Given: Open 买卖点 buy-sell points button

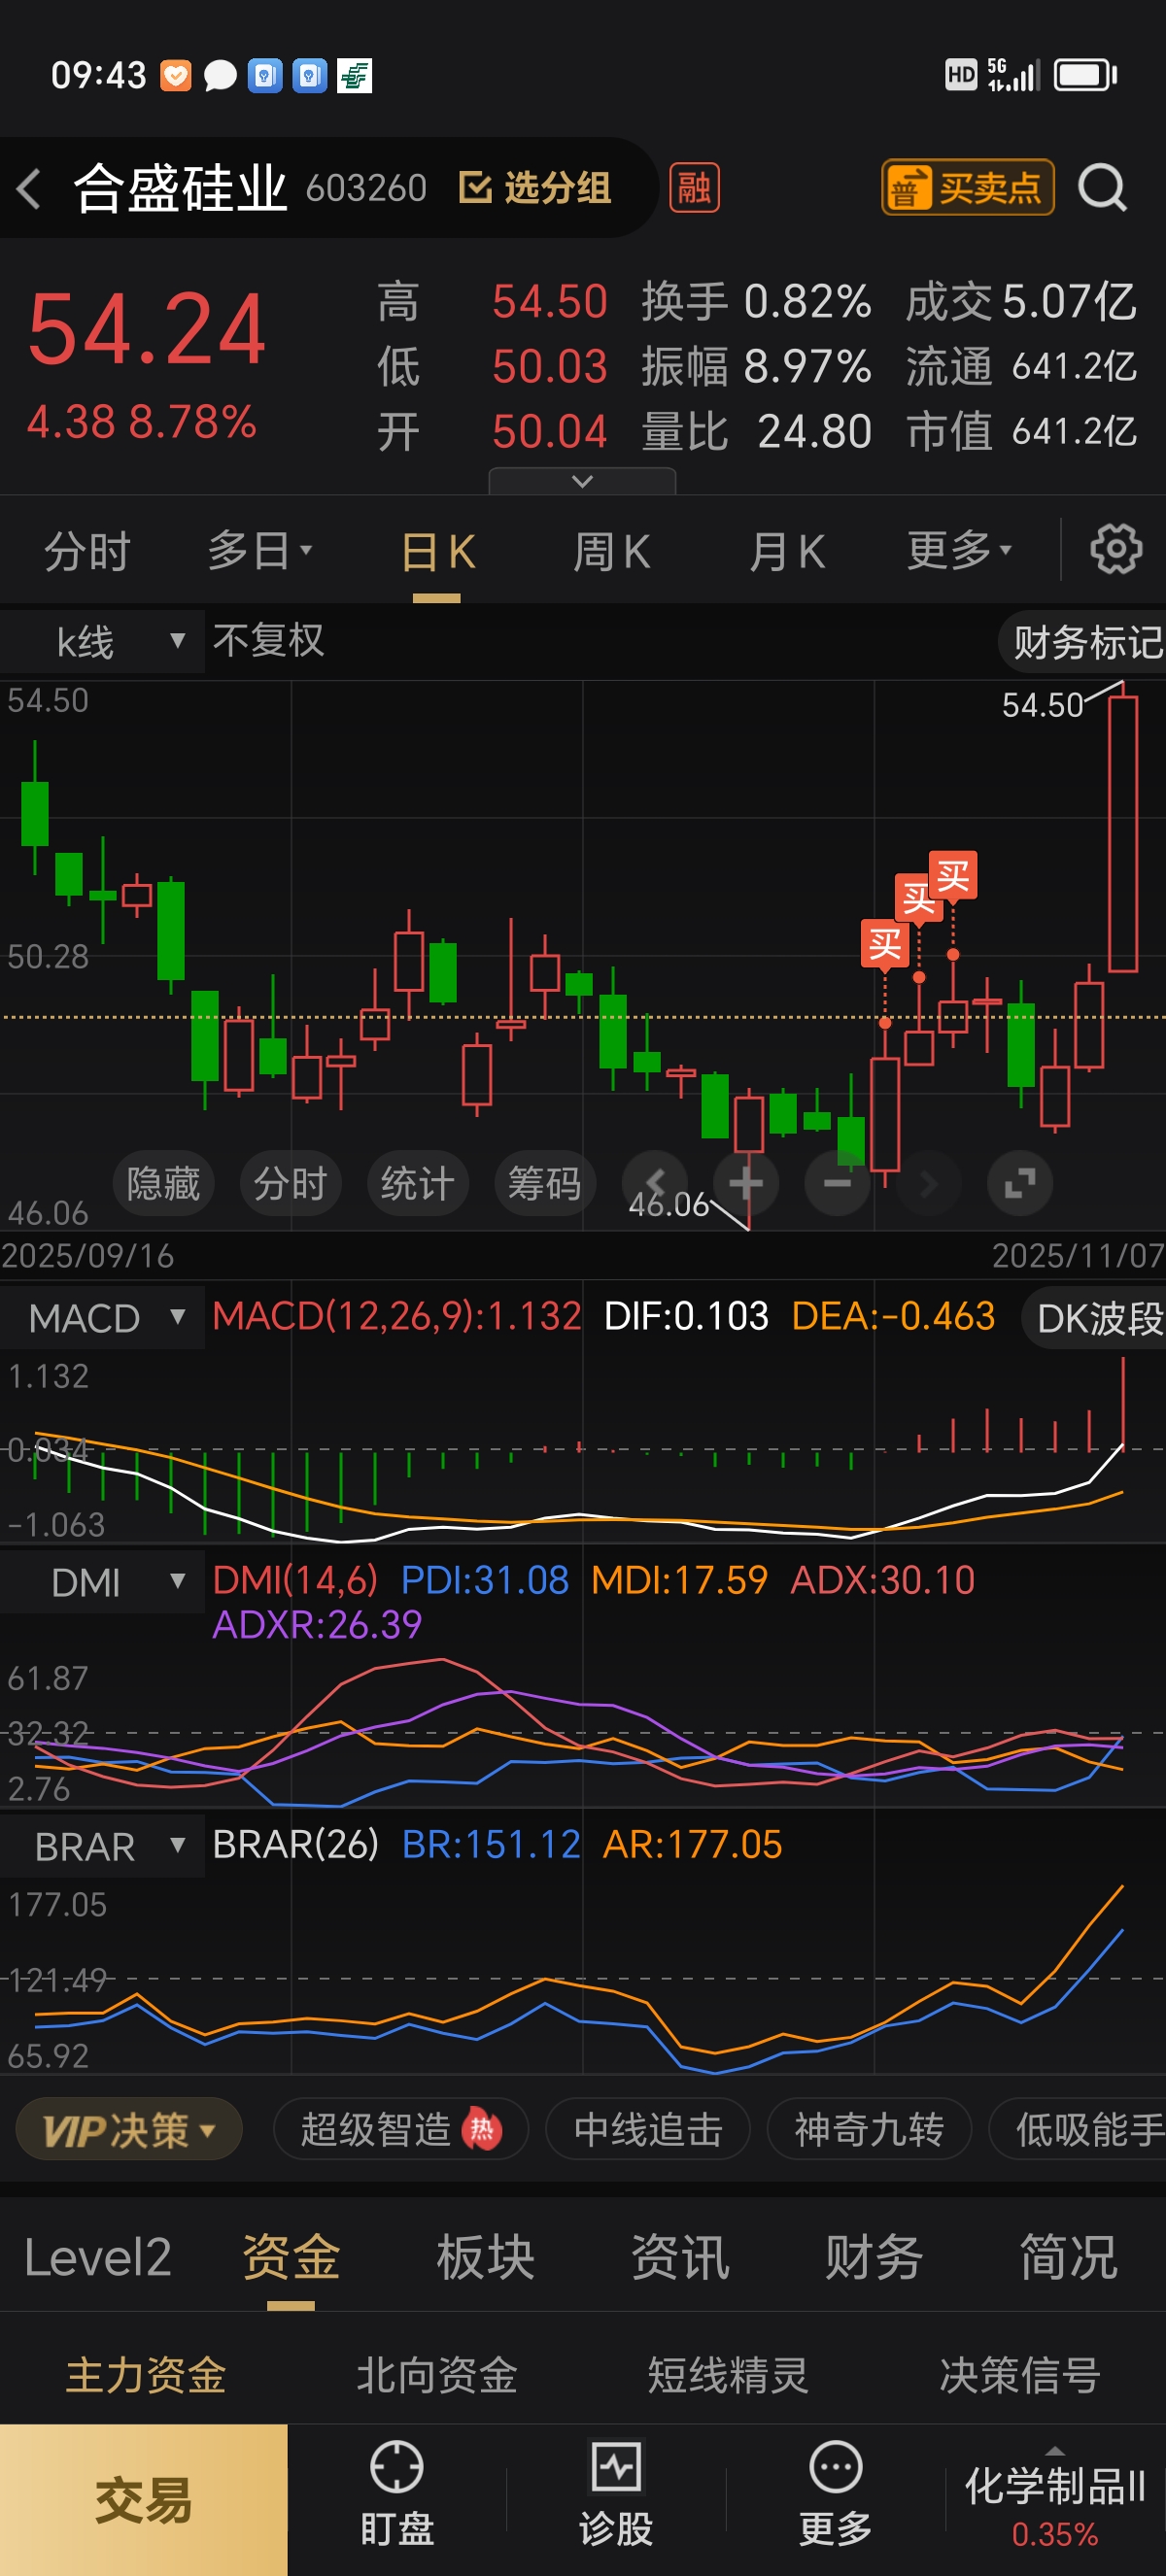Looking at the screenshot, I should pyautogui.click(x=967, y=188).
